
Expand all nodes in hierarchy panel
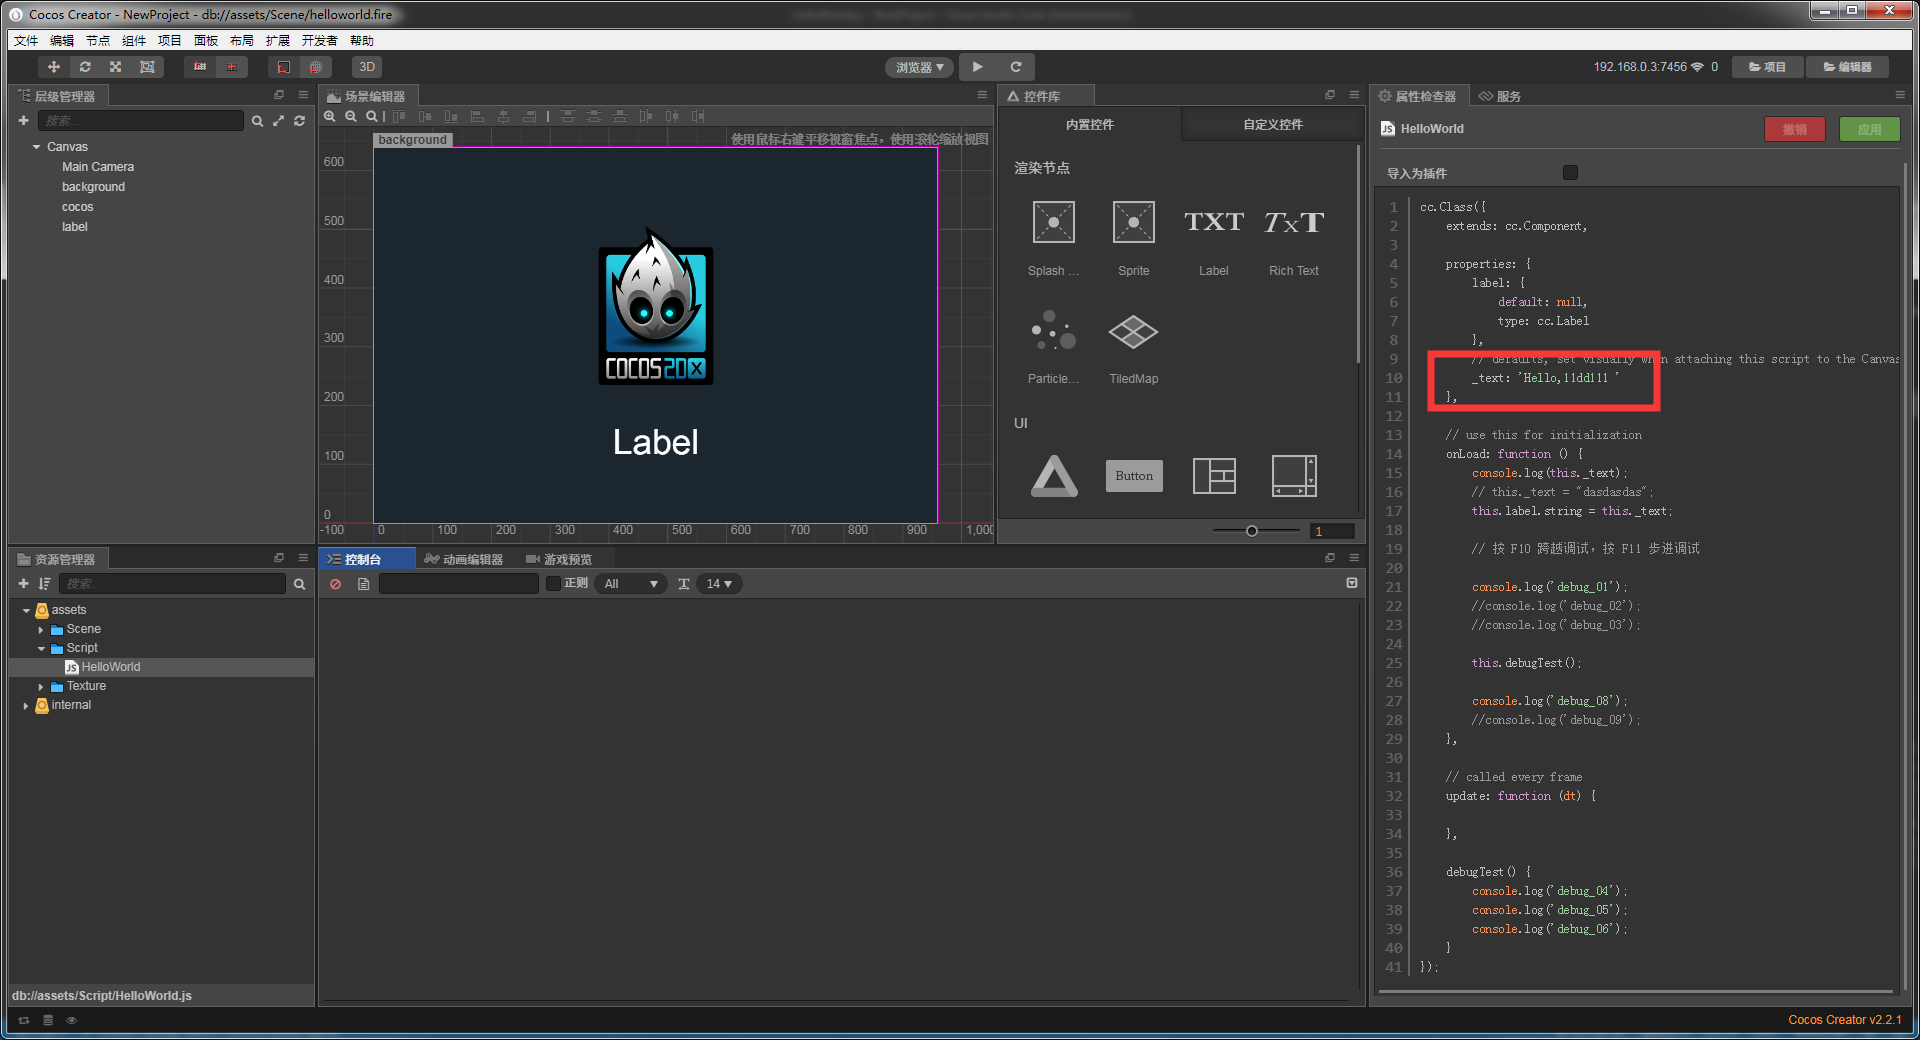278,121
